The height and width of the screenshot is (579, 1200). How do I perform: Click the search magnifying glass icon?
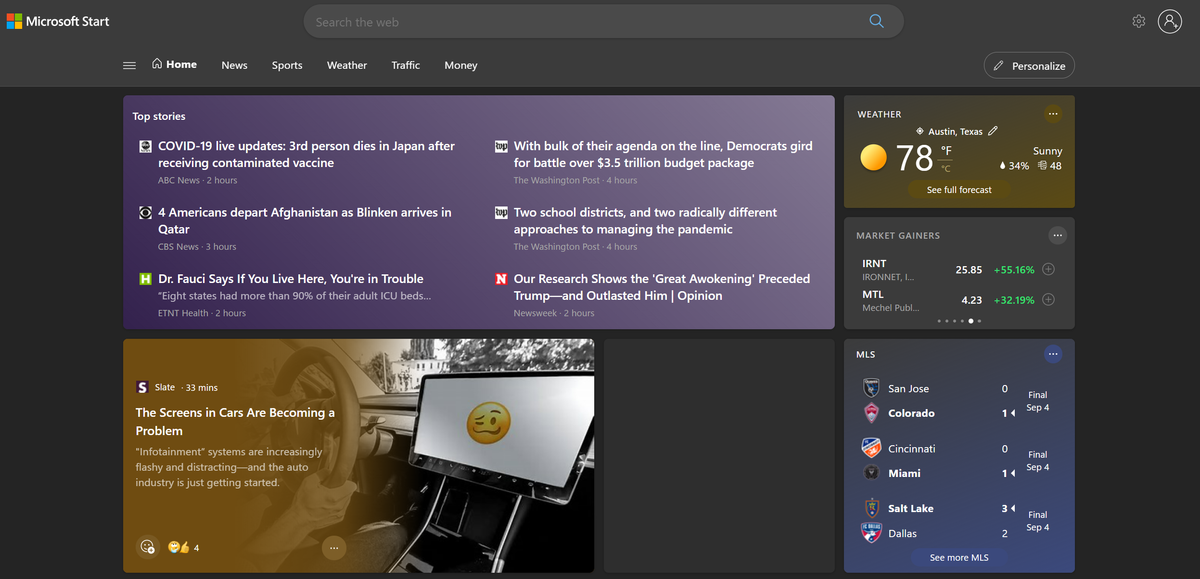tap(876, 20)
